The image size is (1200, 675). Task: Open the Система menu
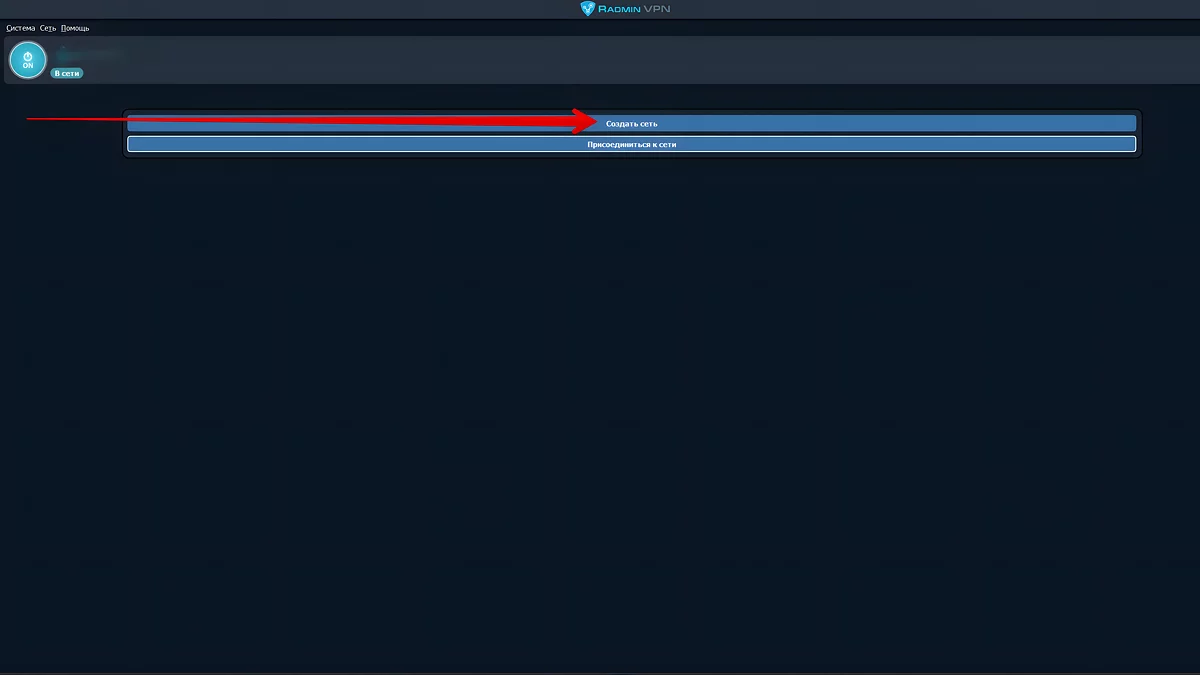pyautogui.click(x=20, y=28)
